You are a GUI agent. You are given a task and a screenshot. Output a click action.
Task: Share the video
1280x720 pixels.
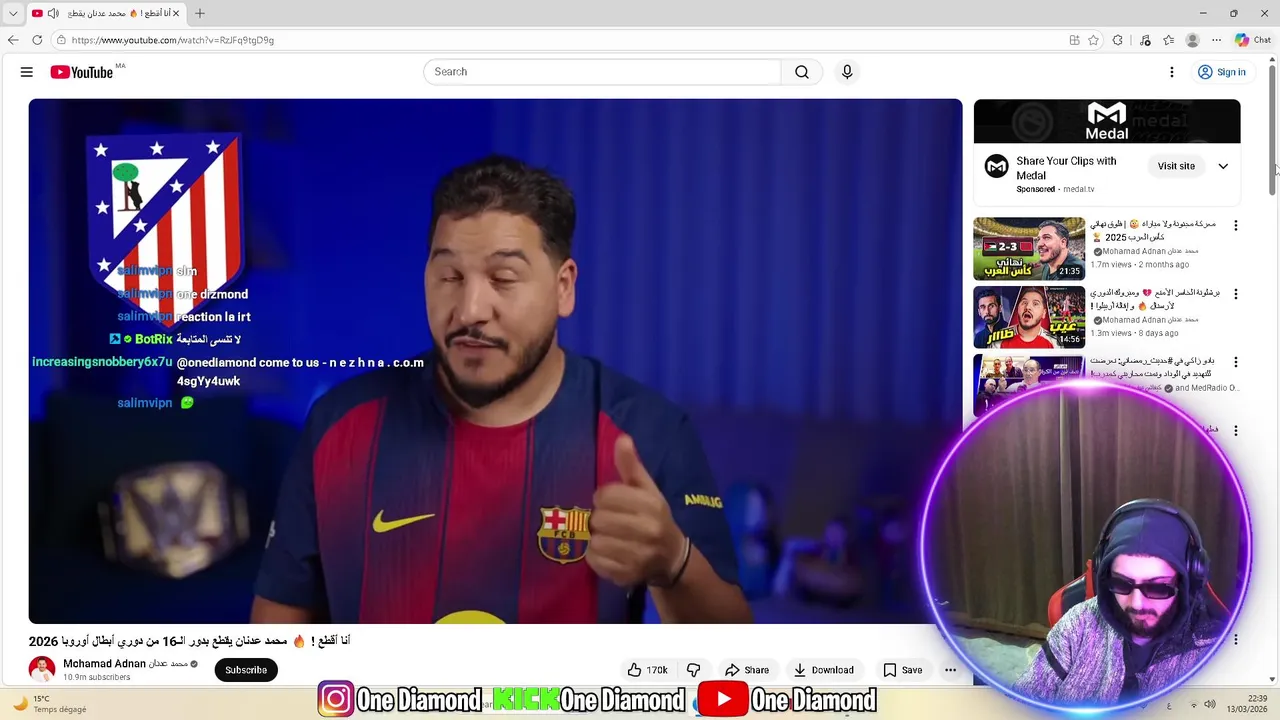pos(747,670)
